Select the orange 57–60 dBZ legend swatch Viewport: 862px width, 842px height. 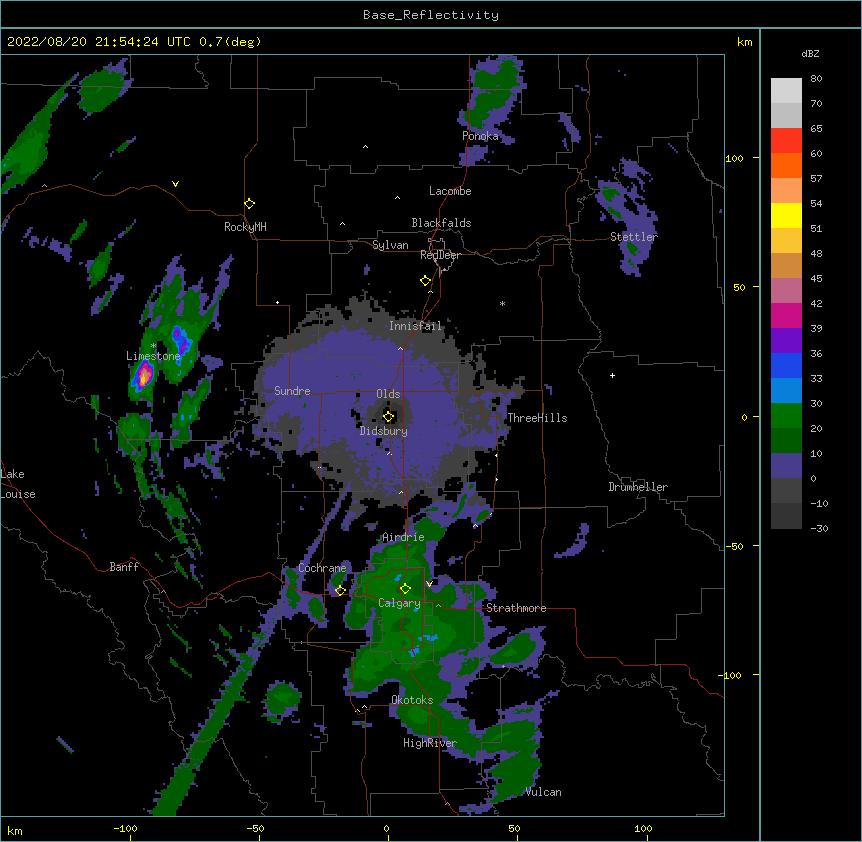[x=786, y=165]
